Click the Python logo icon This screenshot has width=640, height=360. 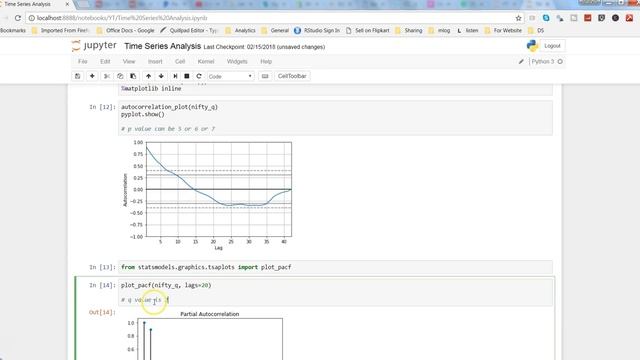pos(532,46)
